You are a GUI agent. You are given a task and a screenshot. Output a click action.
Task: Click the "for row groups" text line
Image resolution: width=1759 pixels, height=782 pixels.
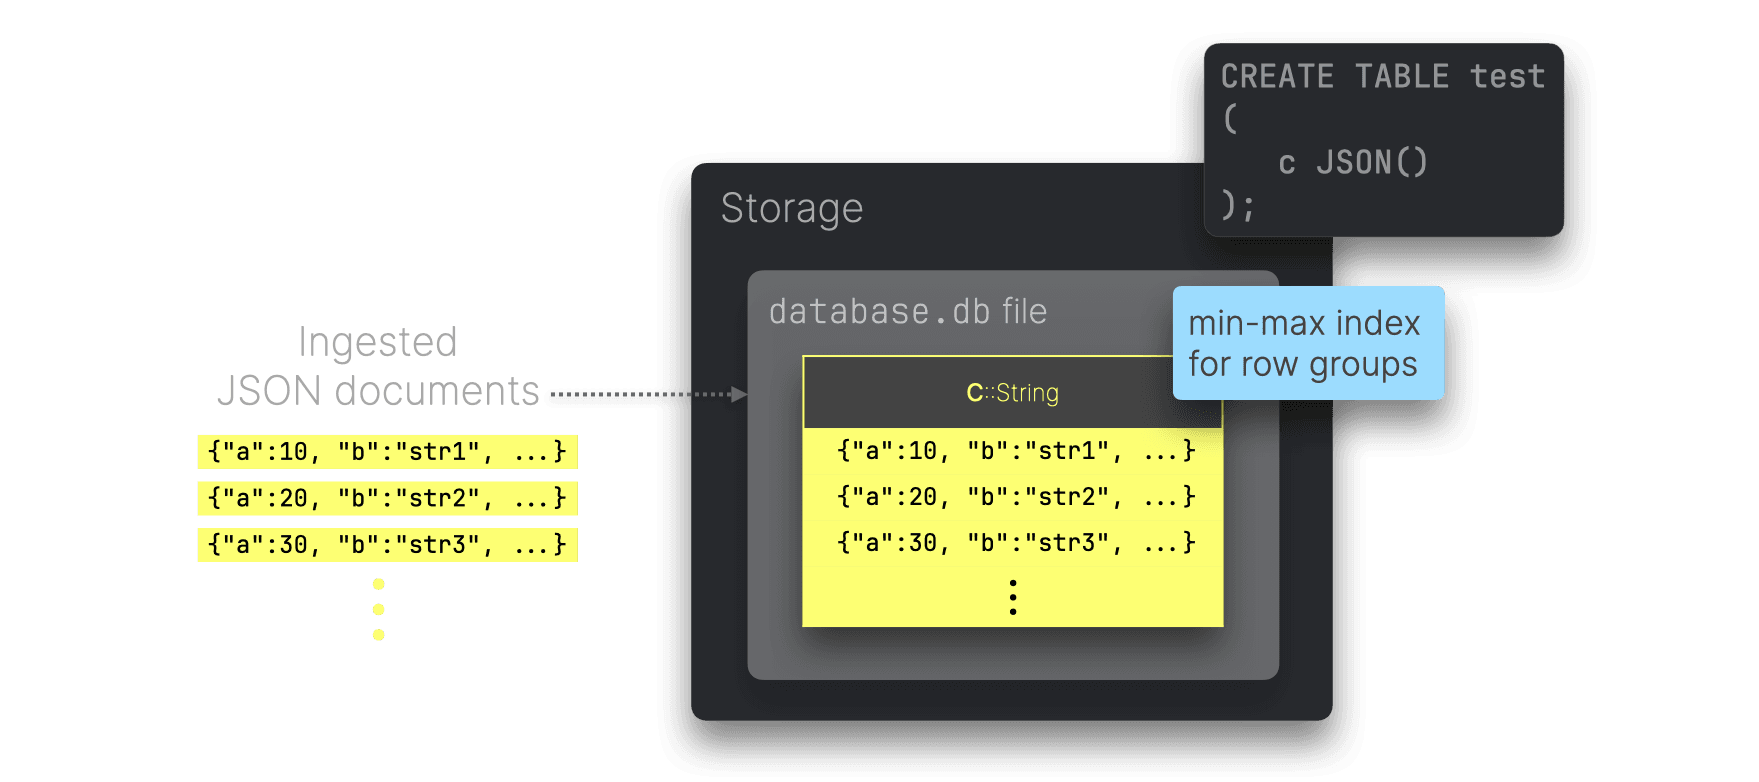click(x=1302, y=365)
